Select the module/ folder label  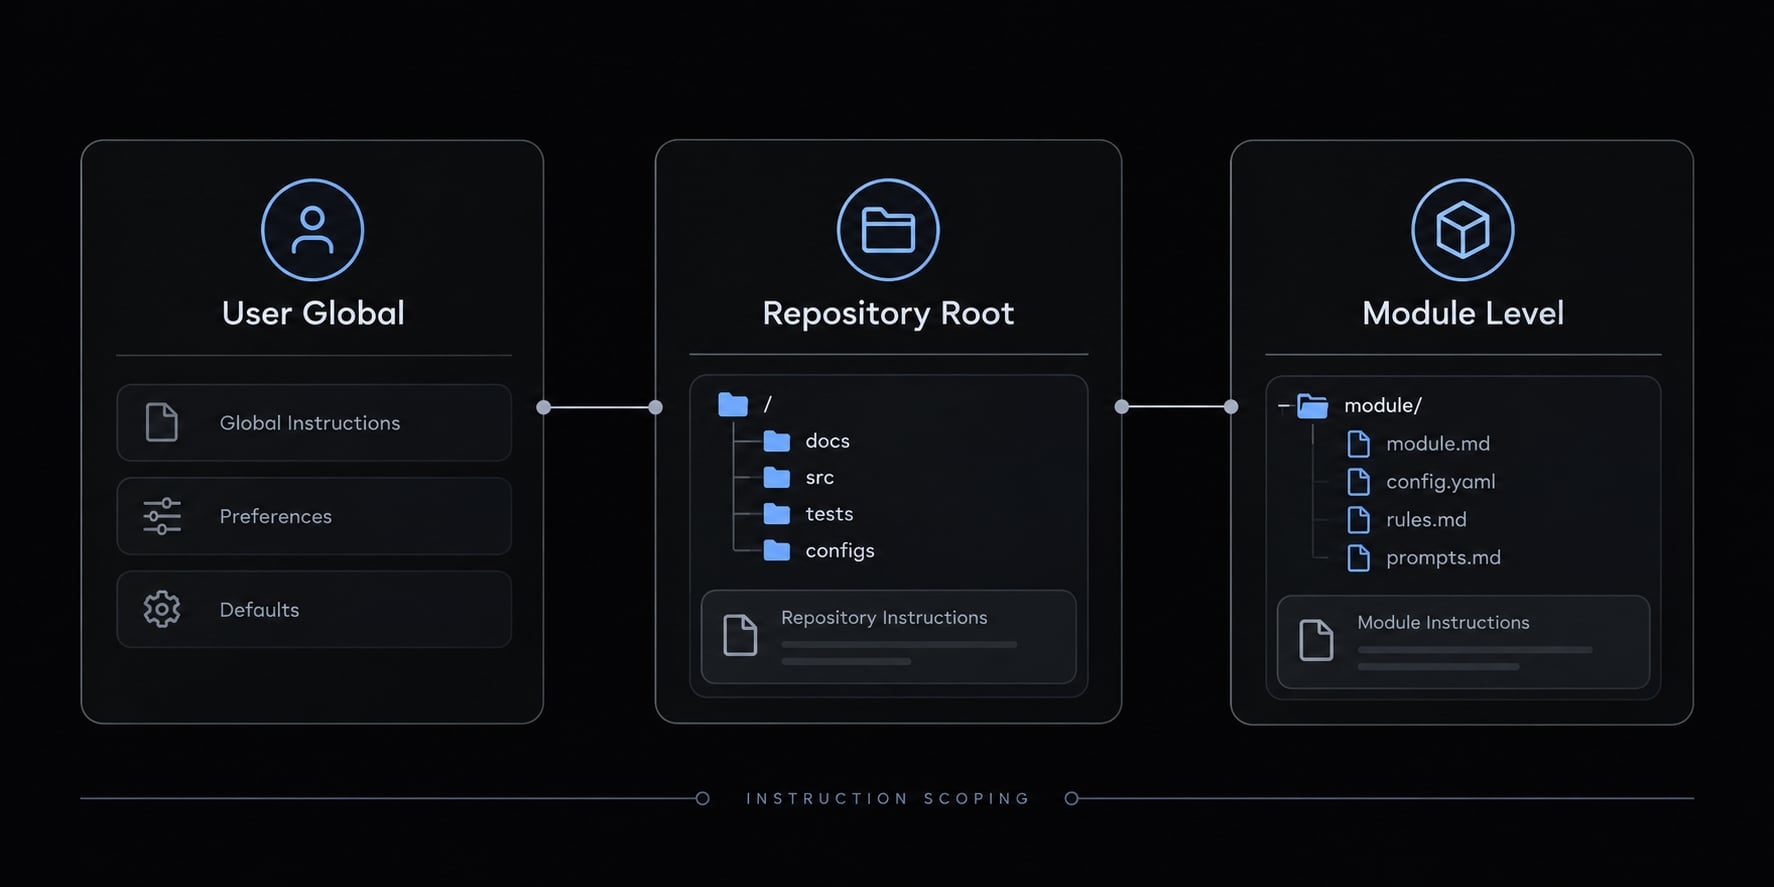pyautogui.click(x=1383, y=406)
